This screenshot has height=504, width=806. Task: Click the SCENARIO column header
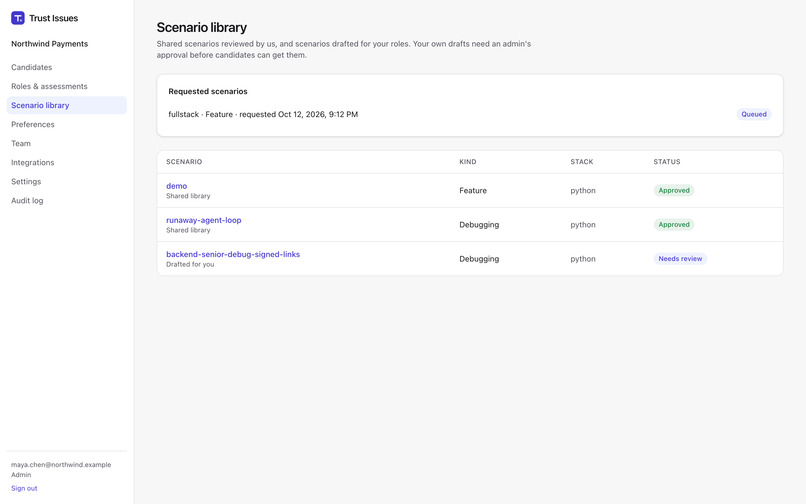click(184, 161)
